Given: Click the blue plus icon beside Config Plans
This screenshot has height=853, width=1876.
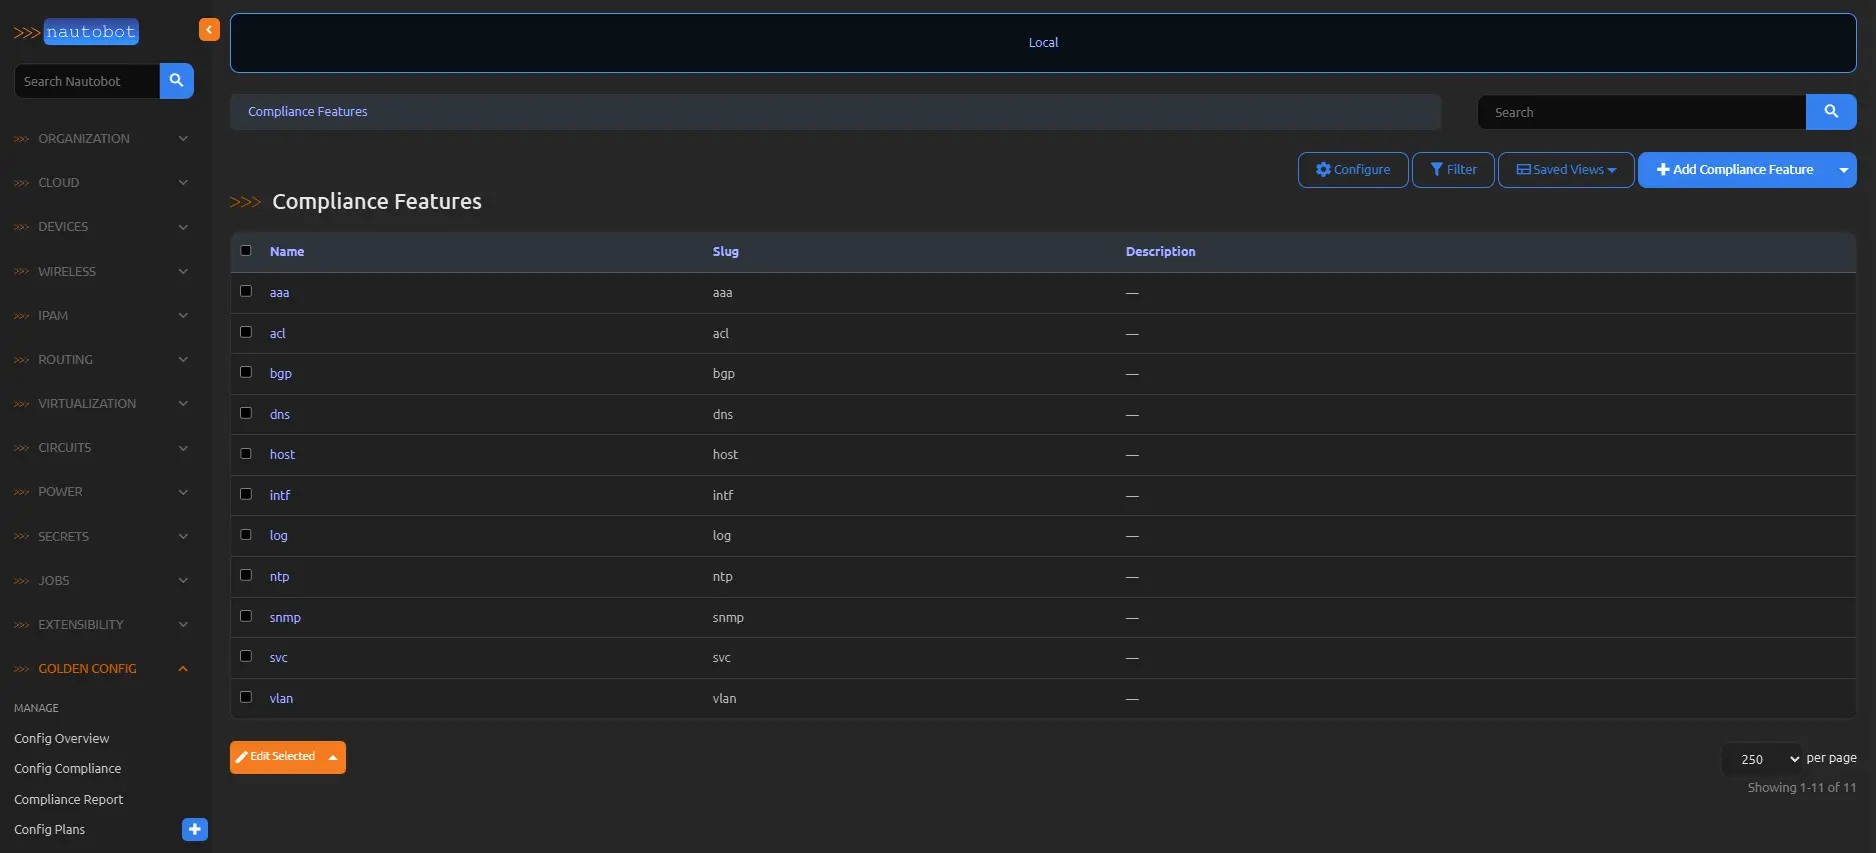Looking at the screenshot, I should [195, 829].
